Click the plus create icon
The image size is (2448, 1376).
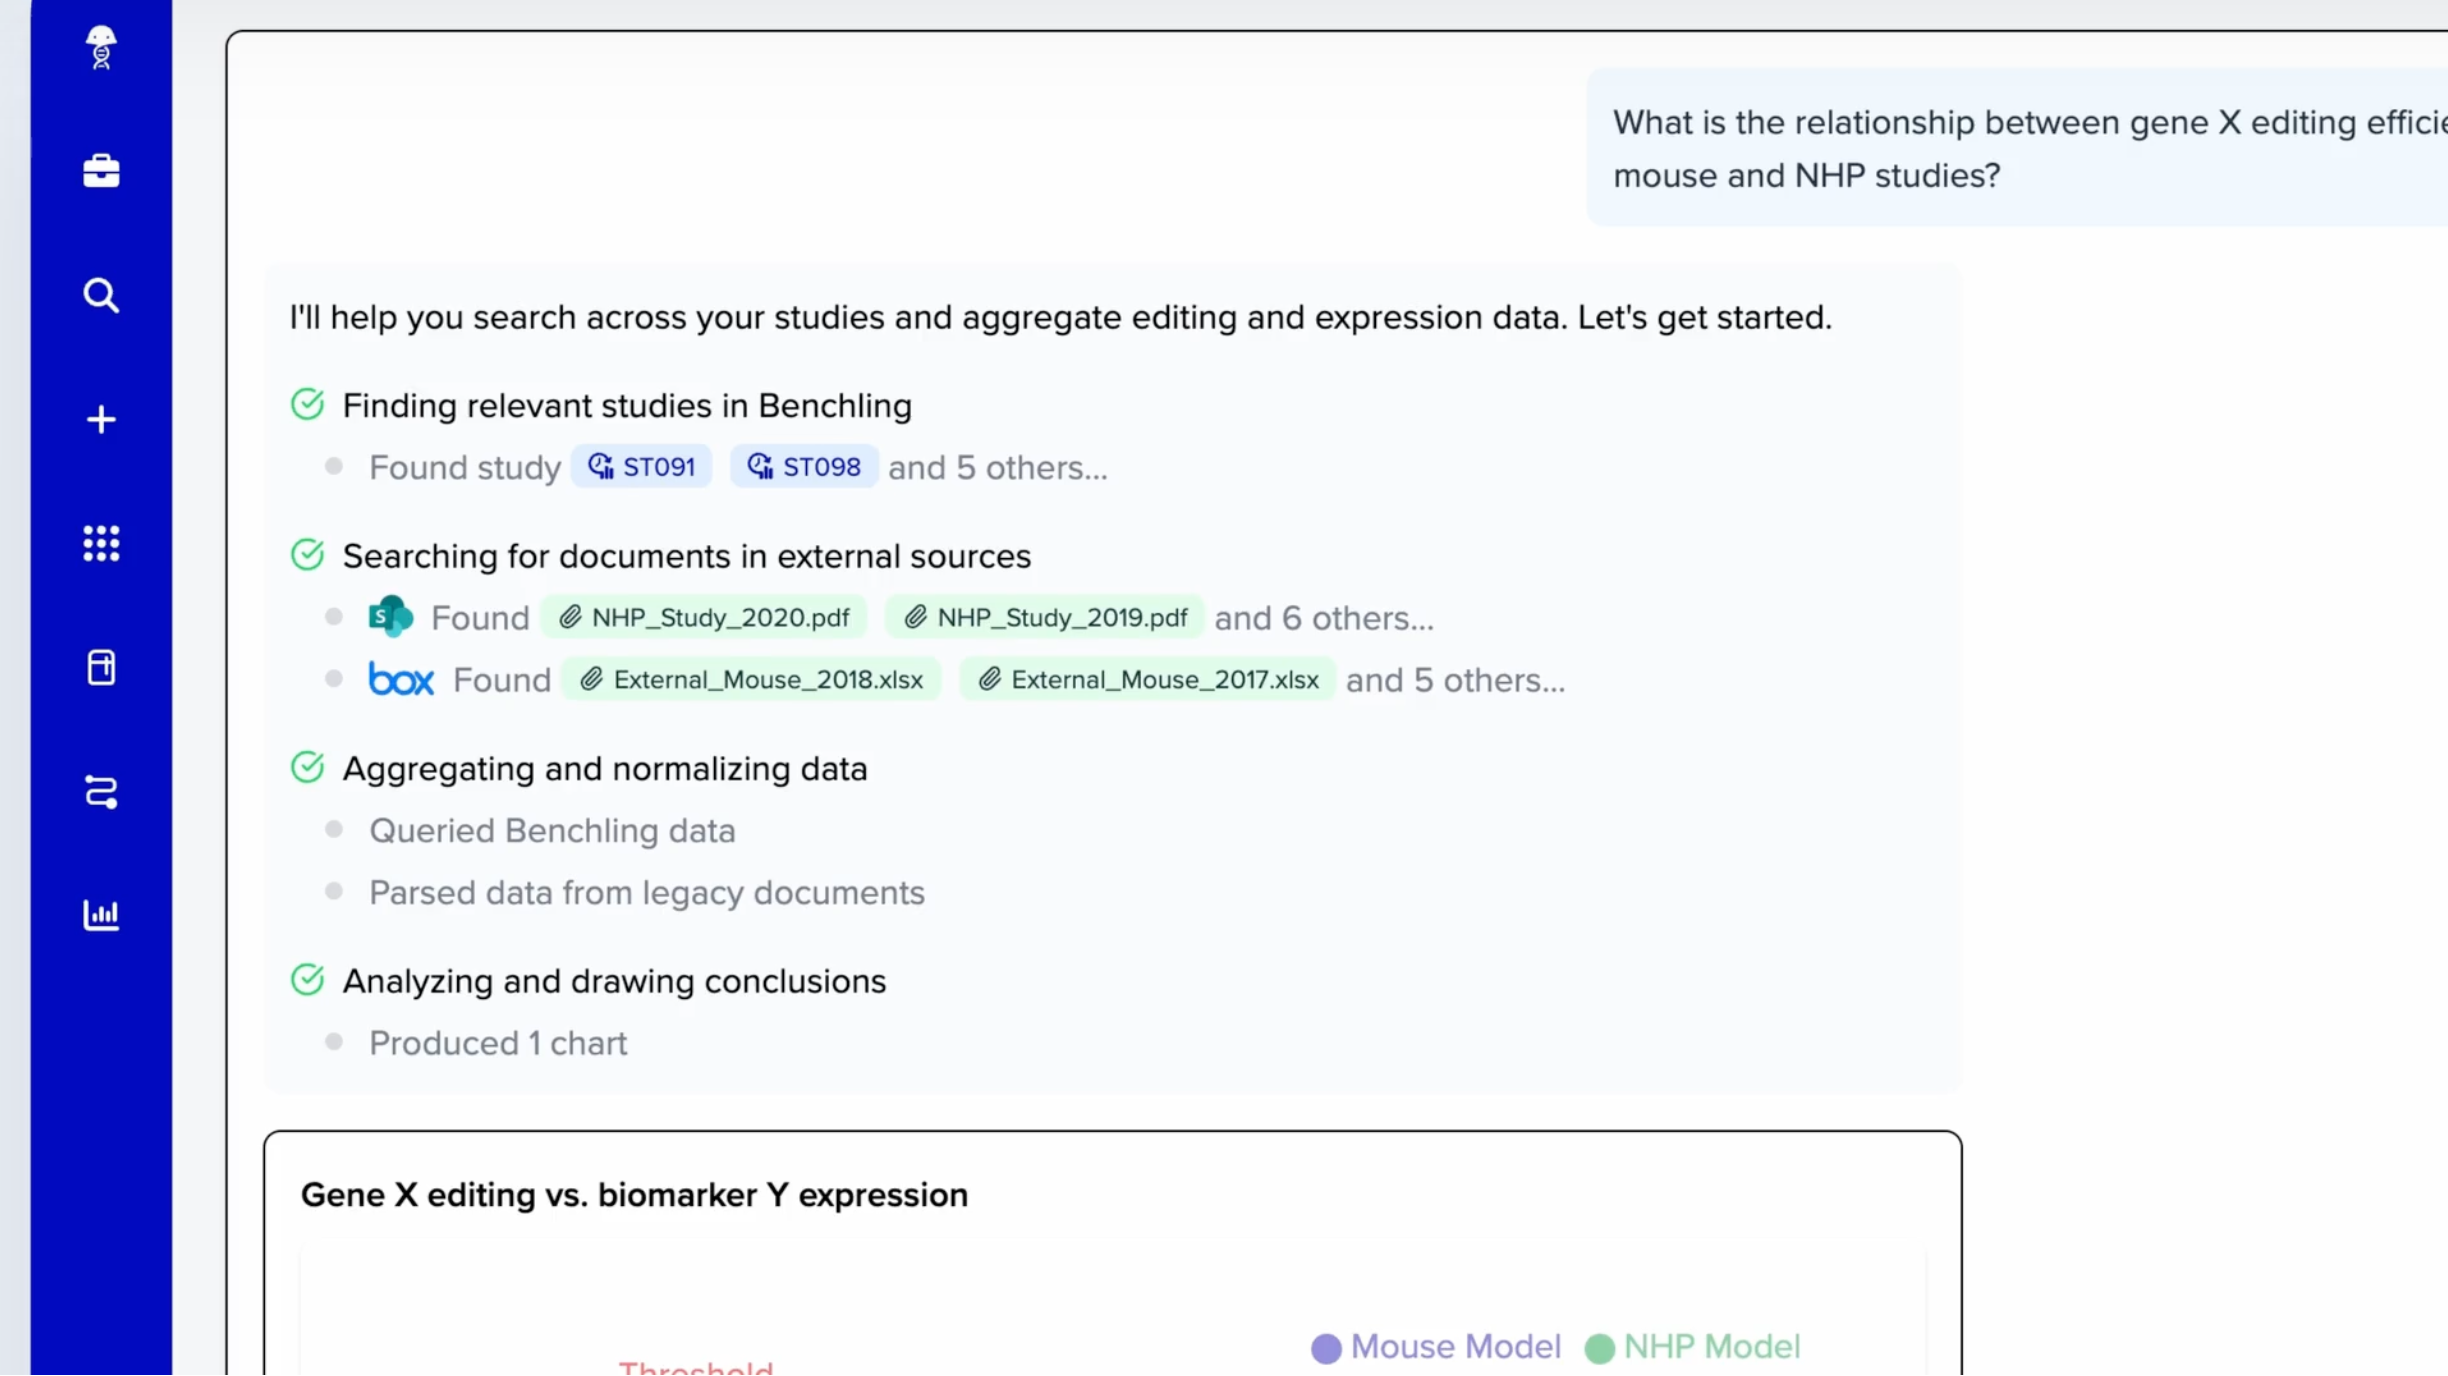coord(101,420)
